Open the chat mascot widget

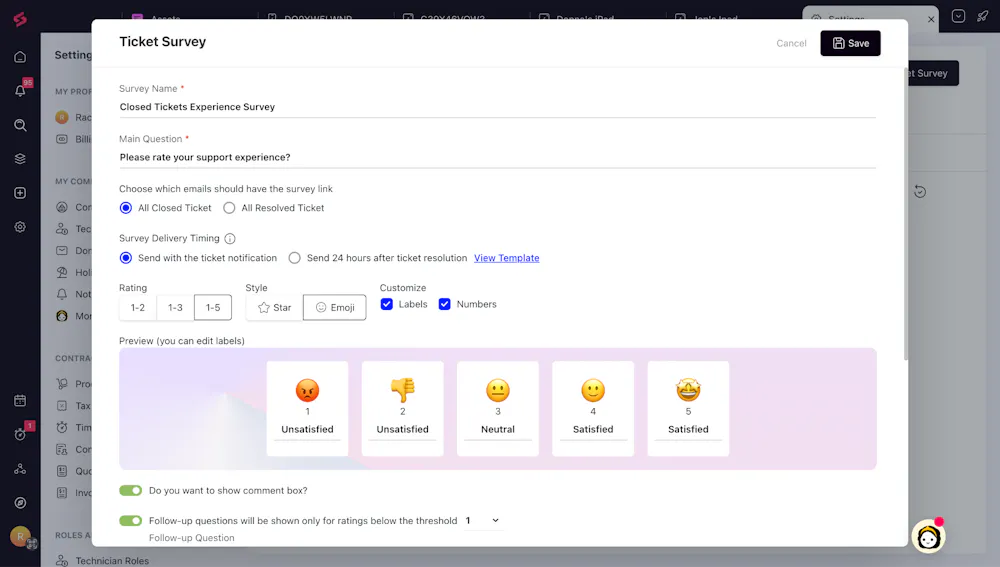(x=929, y=537)
